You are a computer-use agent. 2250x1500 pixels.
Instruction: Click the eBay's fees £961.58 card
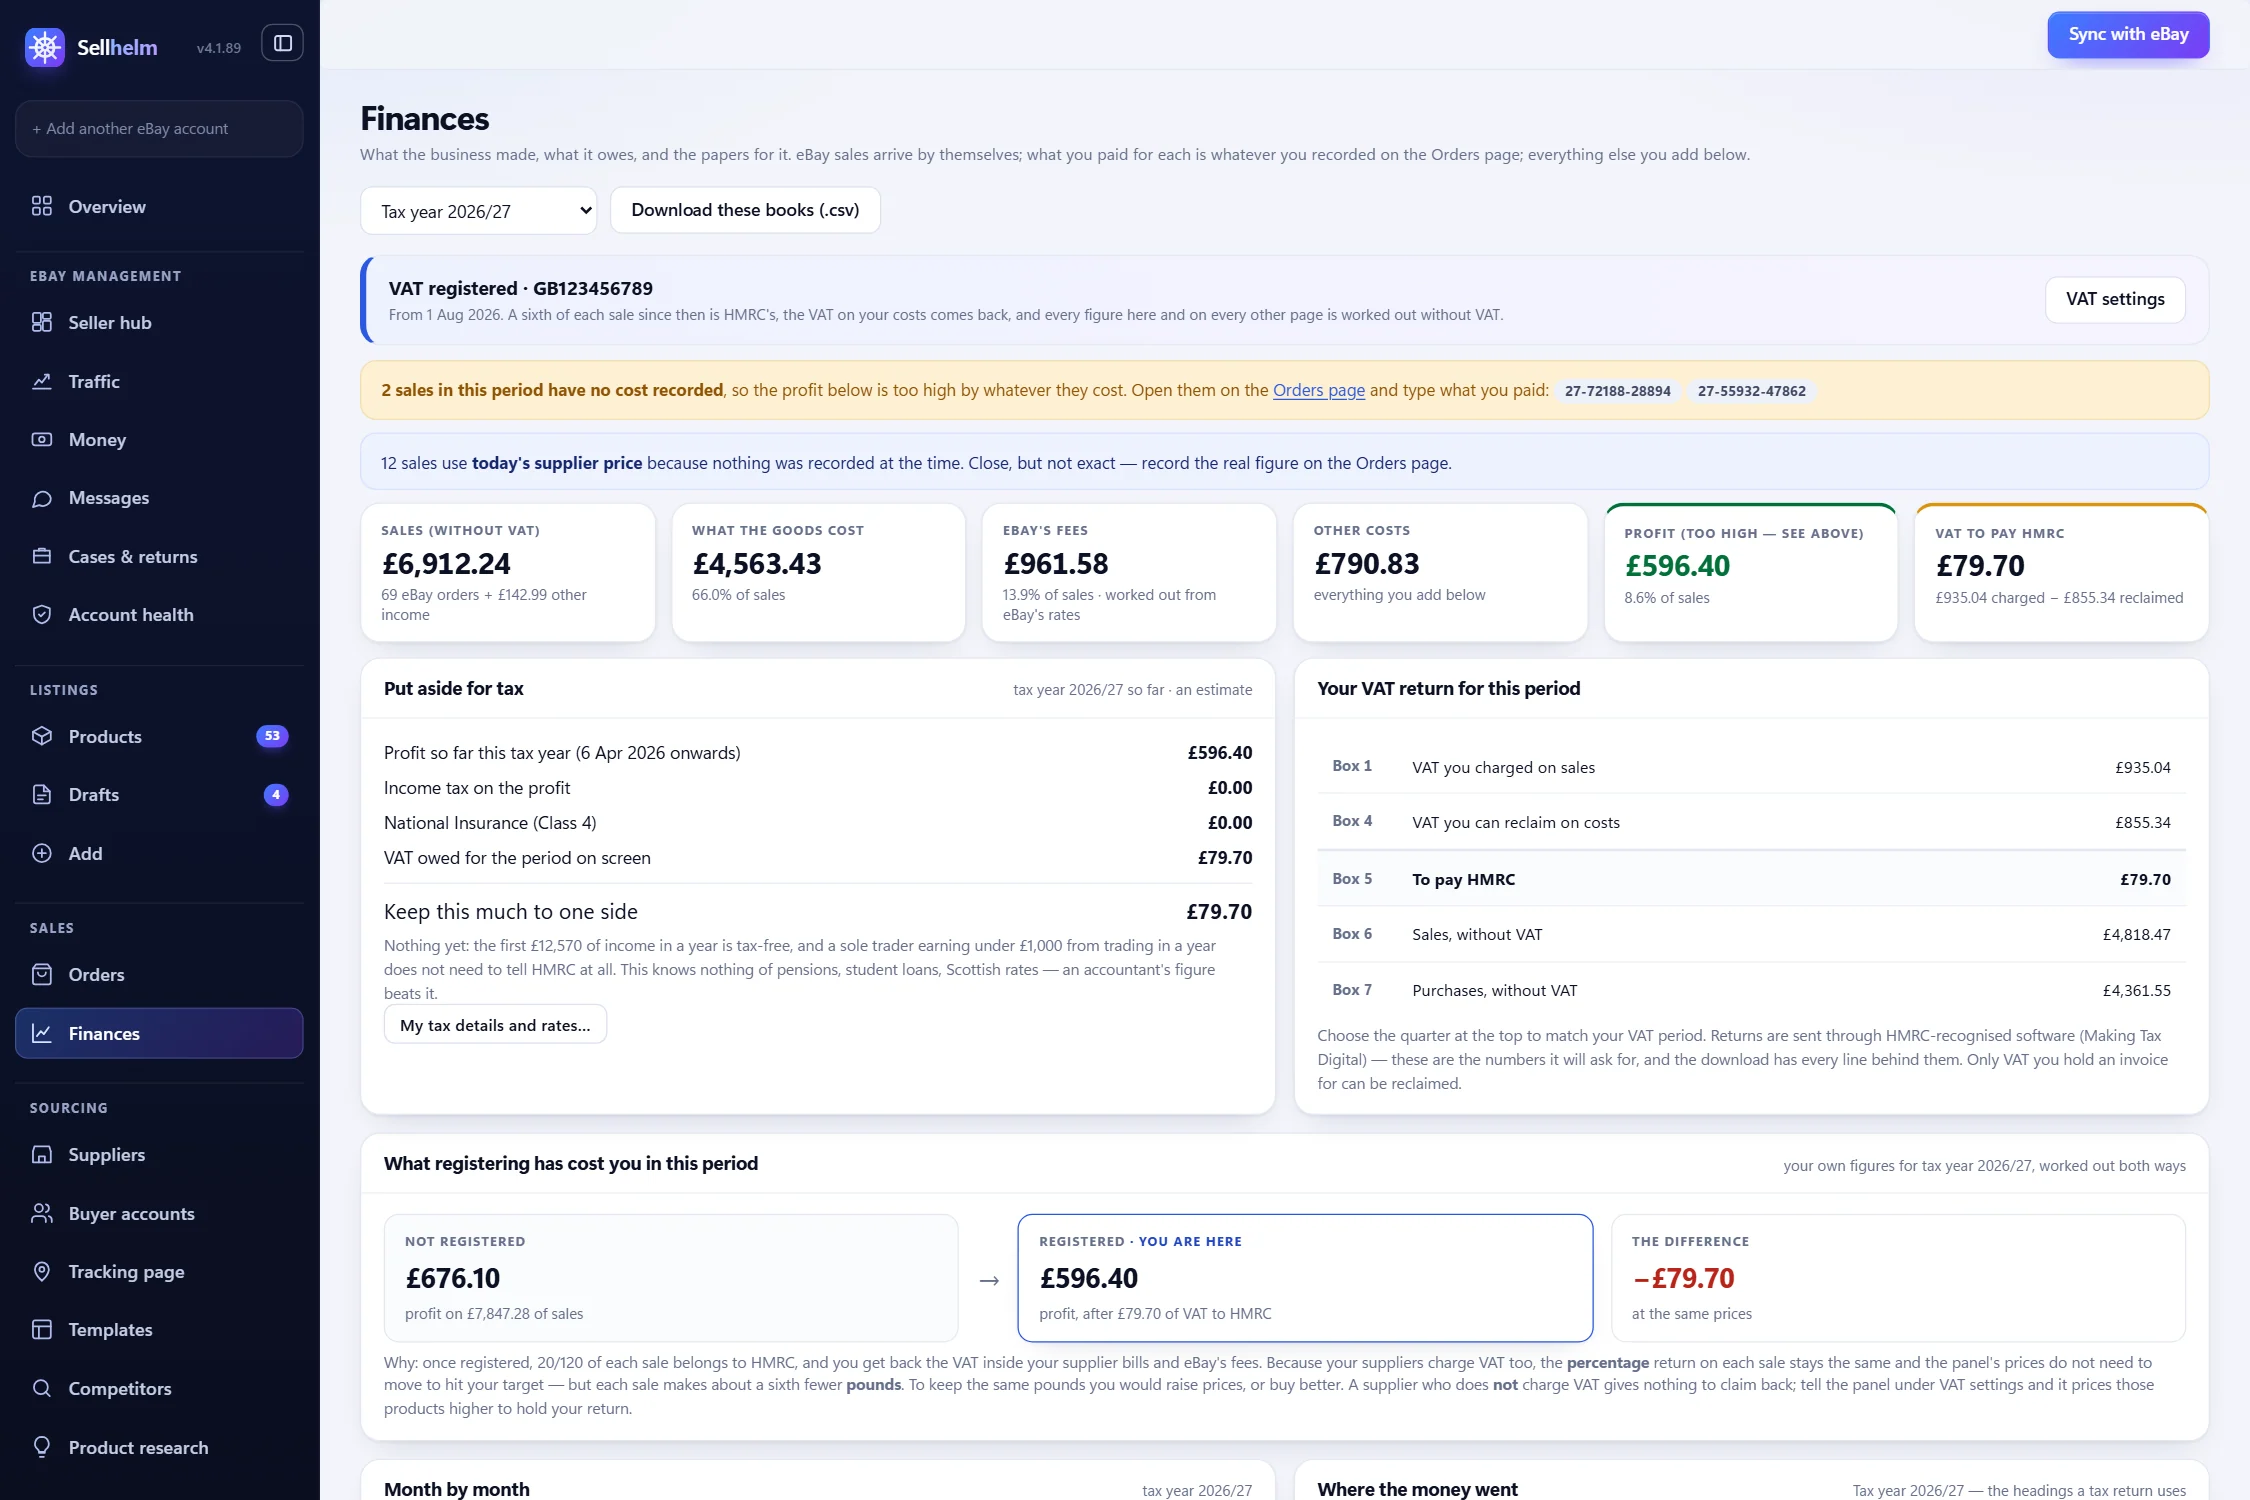point(1129,572)
